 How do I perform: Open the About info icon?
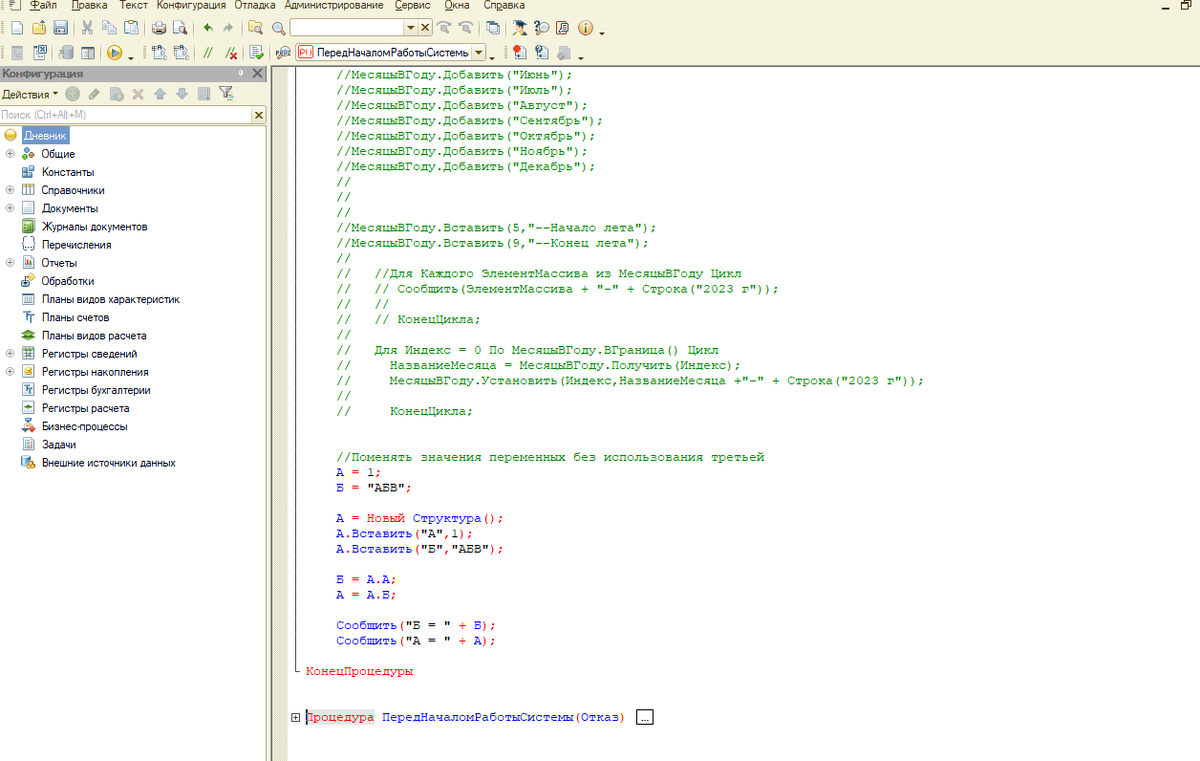pyautogui.click(x=585, y=28)
